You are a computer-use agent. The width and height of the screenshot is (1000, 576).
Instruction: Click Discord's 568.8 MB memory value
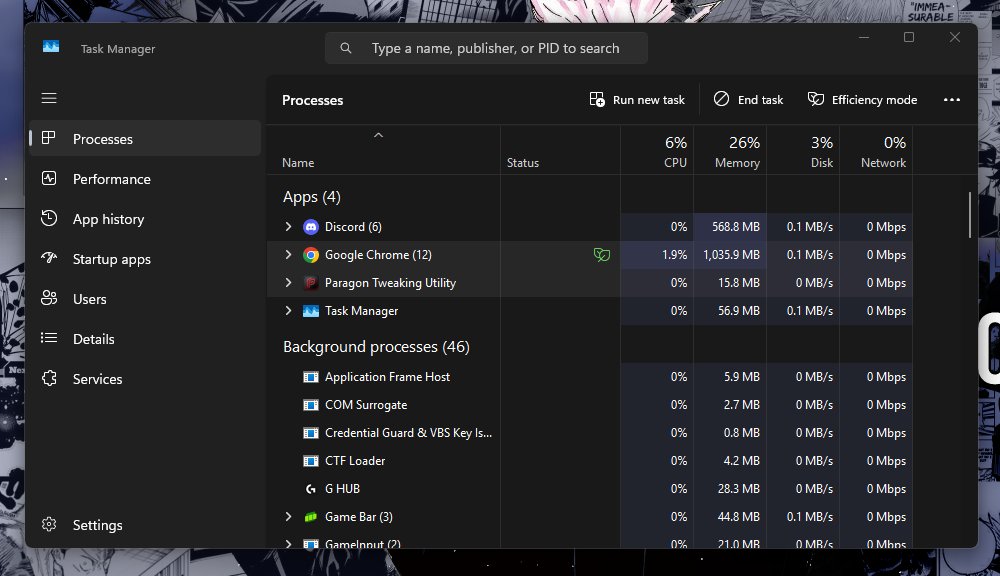click(x=736, y=227)
